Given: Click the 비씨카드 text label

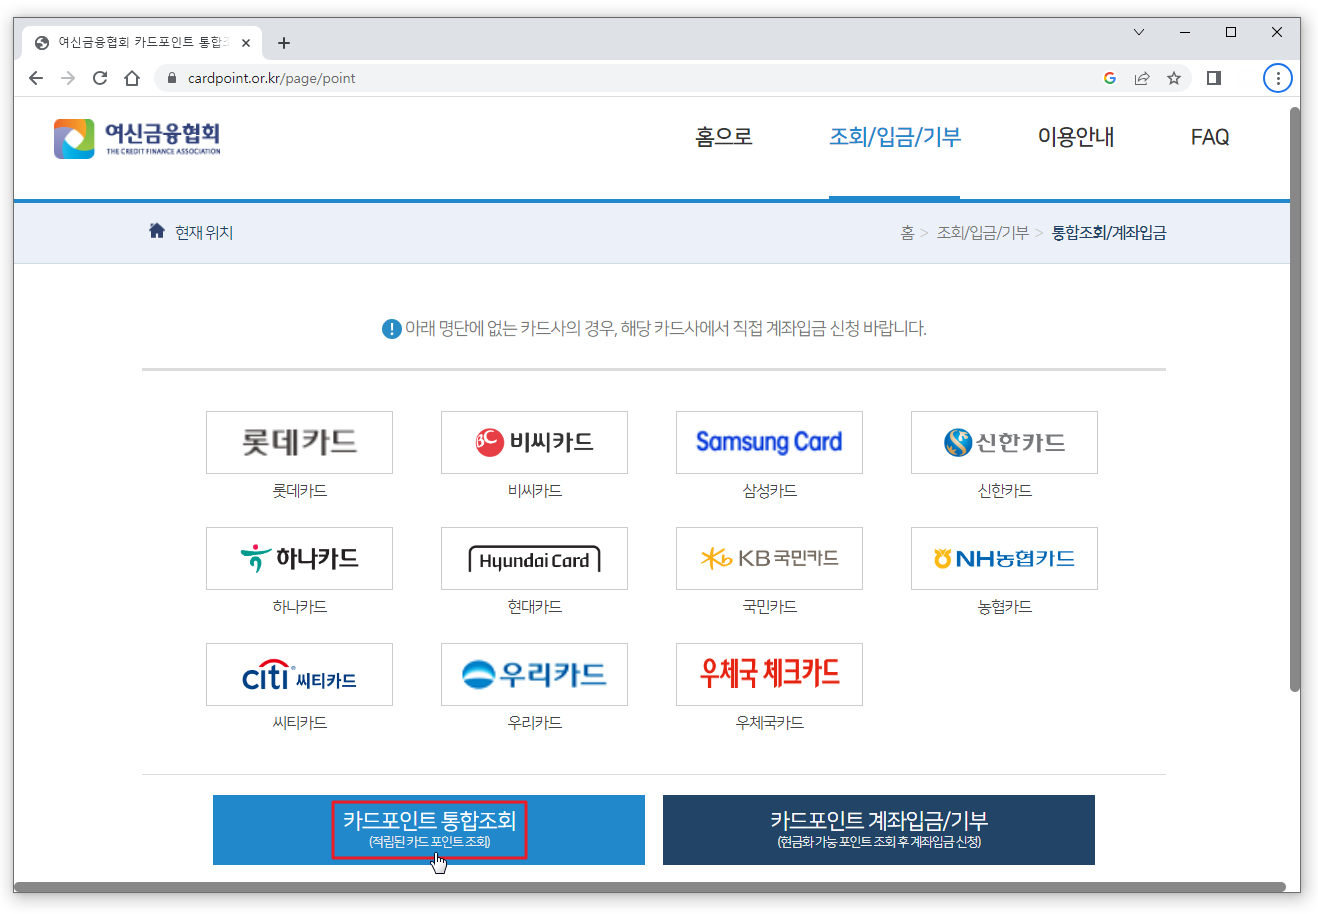Looking at the screenshot, I should point(534,491).
